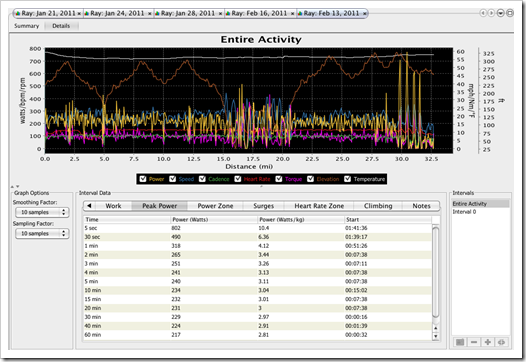
Task: Open the Sampling Factor dropdown
Action: [42, 234]
